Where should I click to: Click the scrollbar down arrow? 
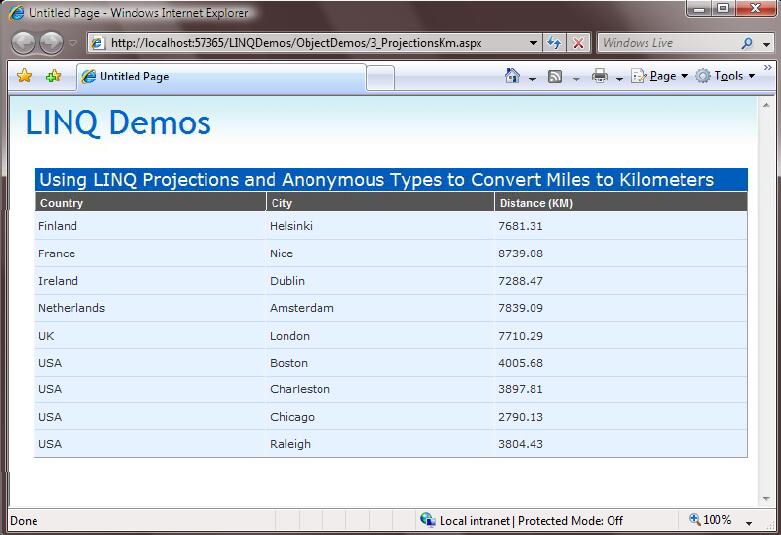point(766,499)
